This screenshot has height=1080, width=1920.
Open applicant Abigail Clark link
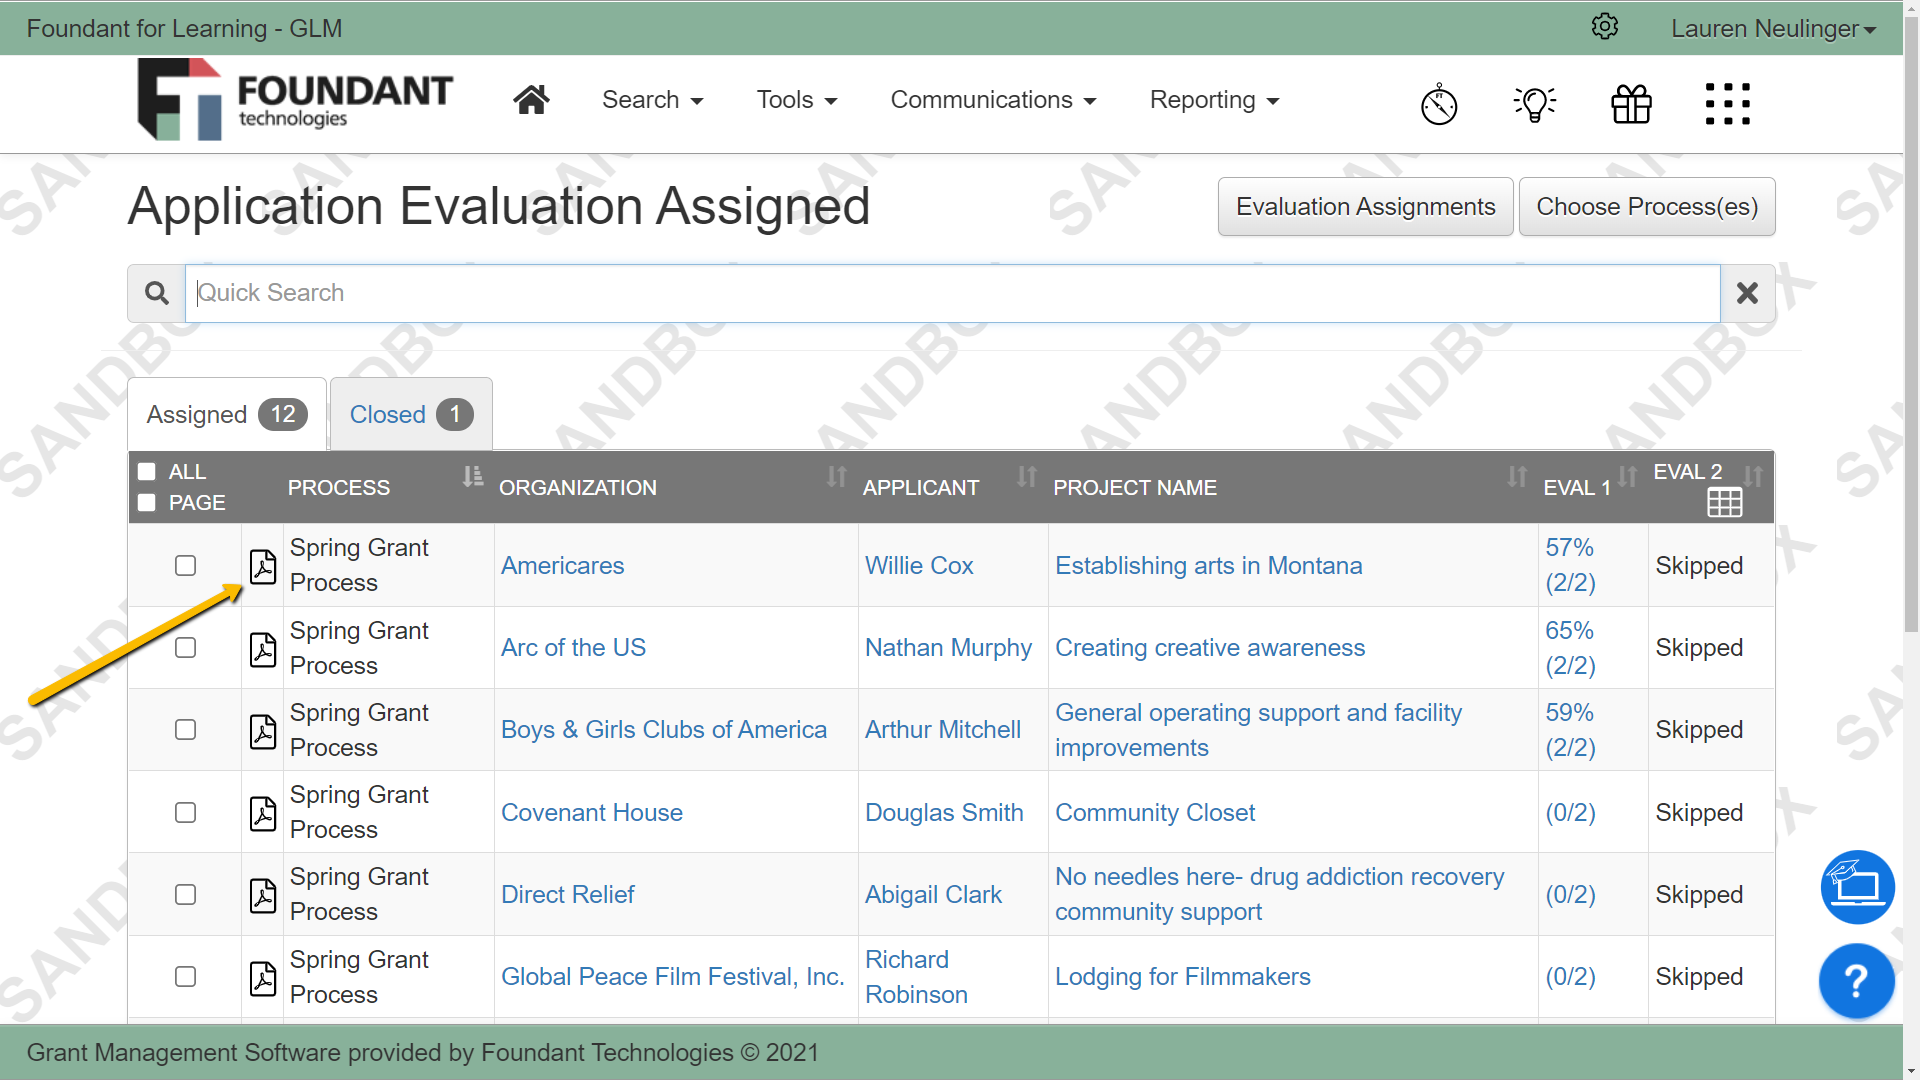[x=933, y=894]
